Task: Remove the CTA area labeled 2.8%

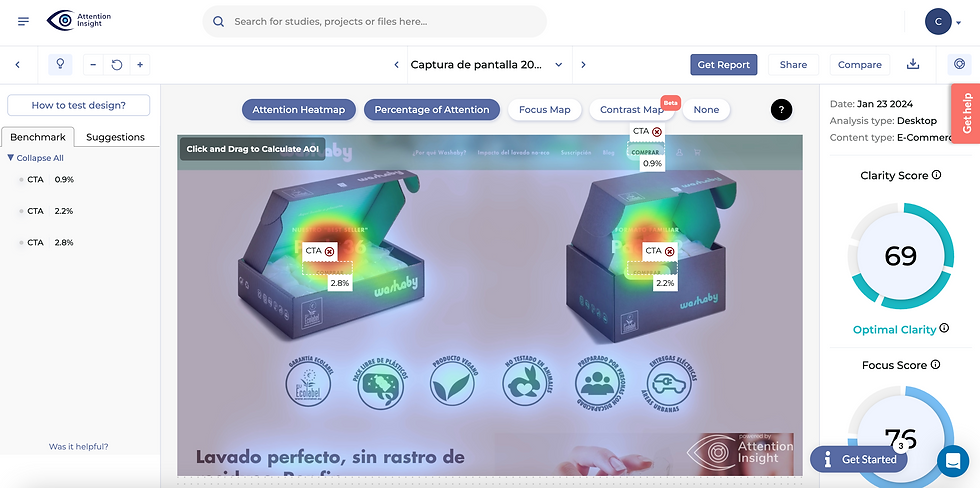Action: 329,251
